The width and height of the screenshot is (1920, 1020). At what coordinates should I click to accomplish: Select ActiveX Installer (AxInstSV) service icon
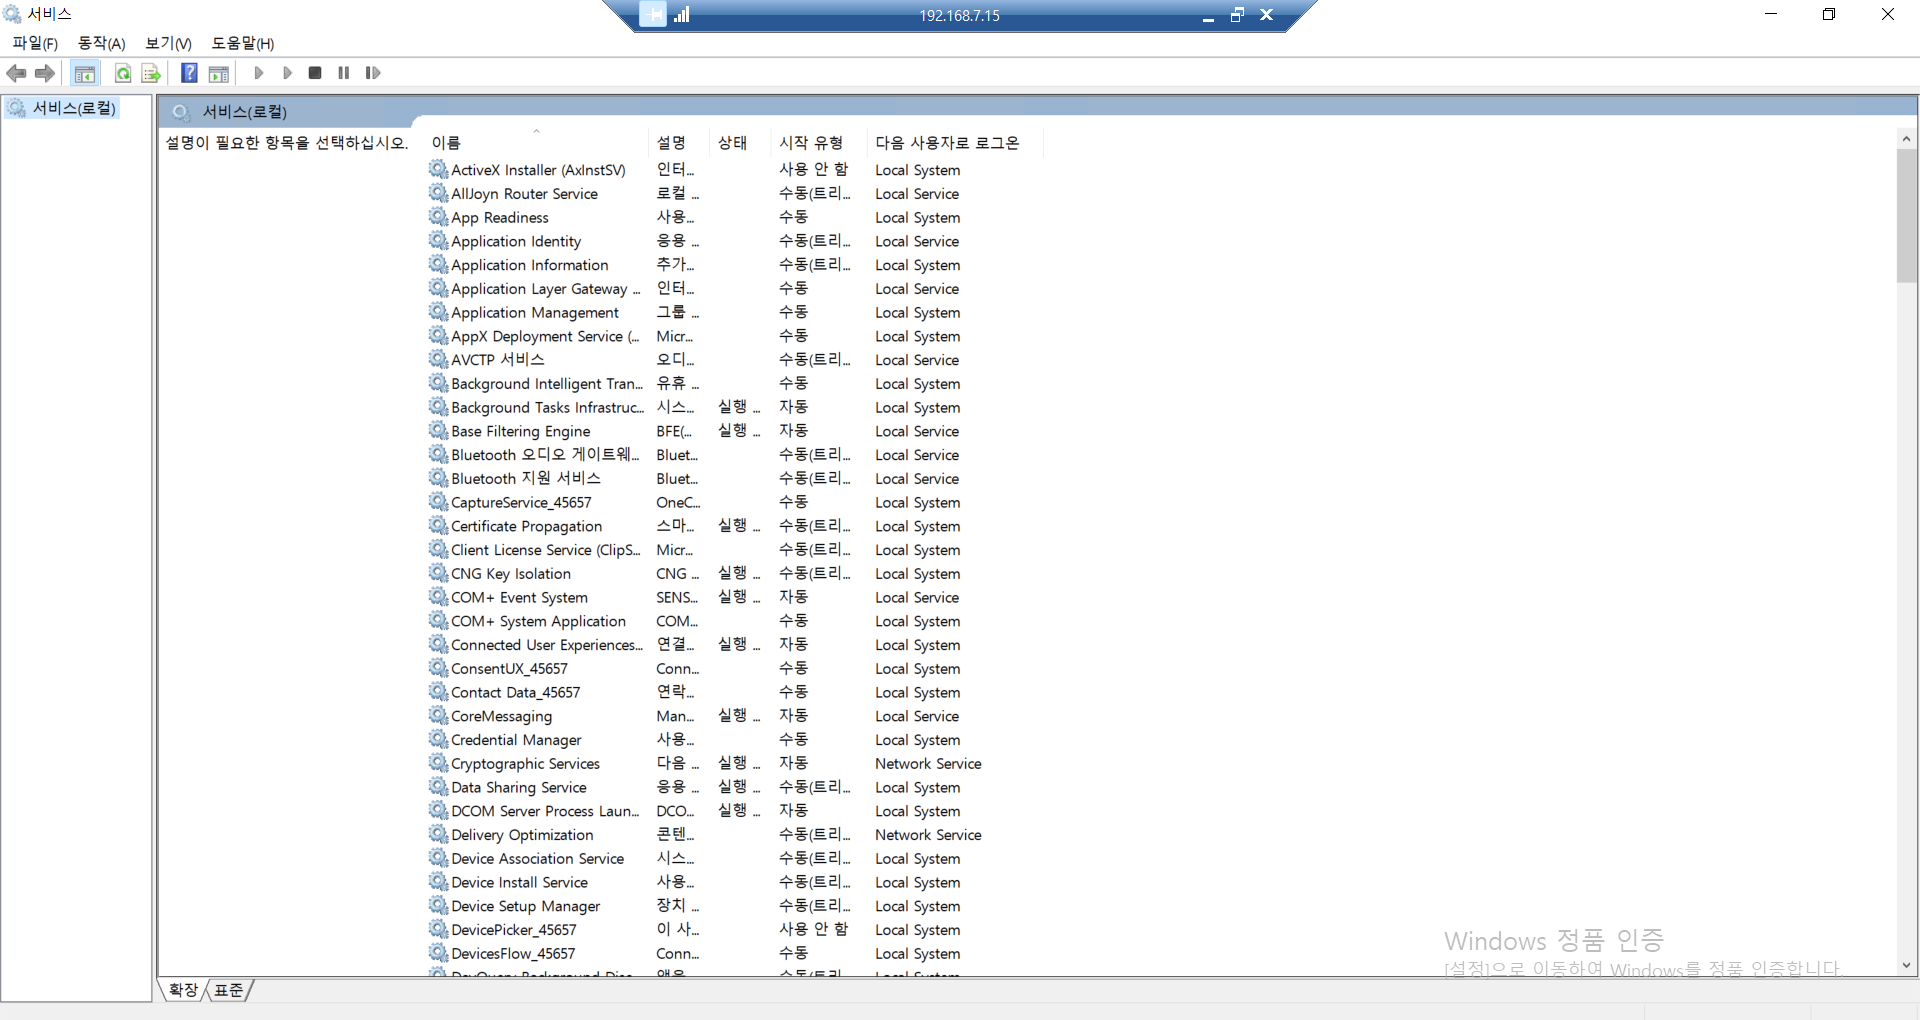coord(438,169)
